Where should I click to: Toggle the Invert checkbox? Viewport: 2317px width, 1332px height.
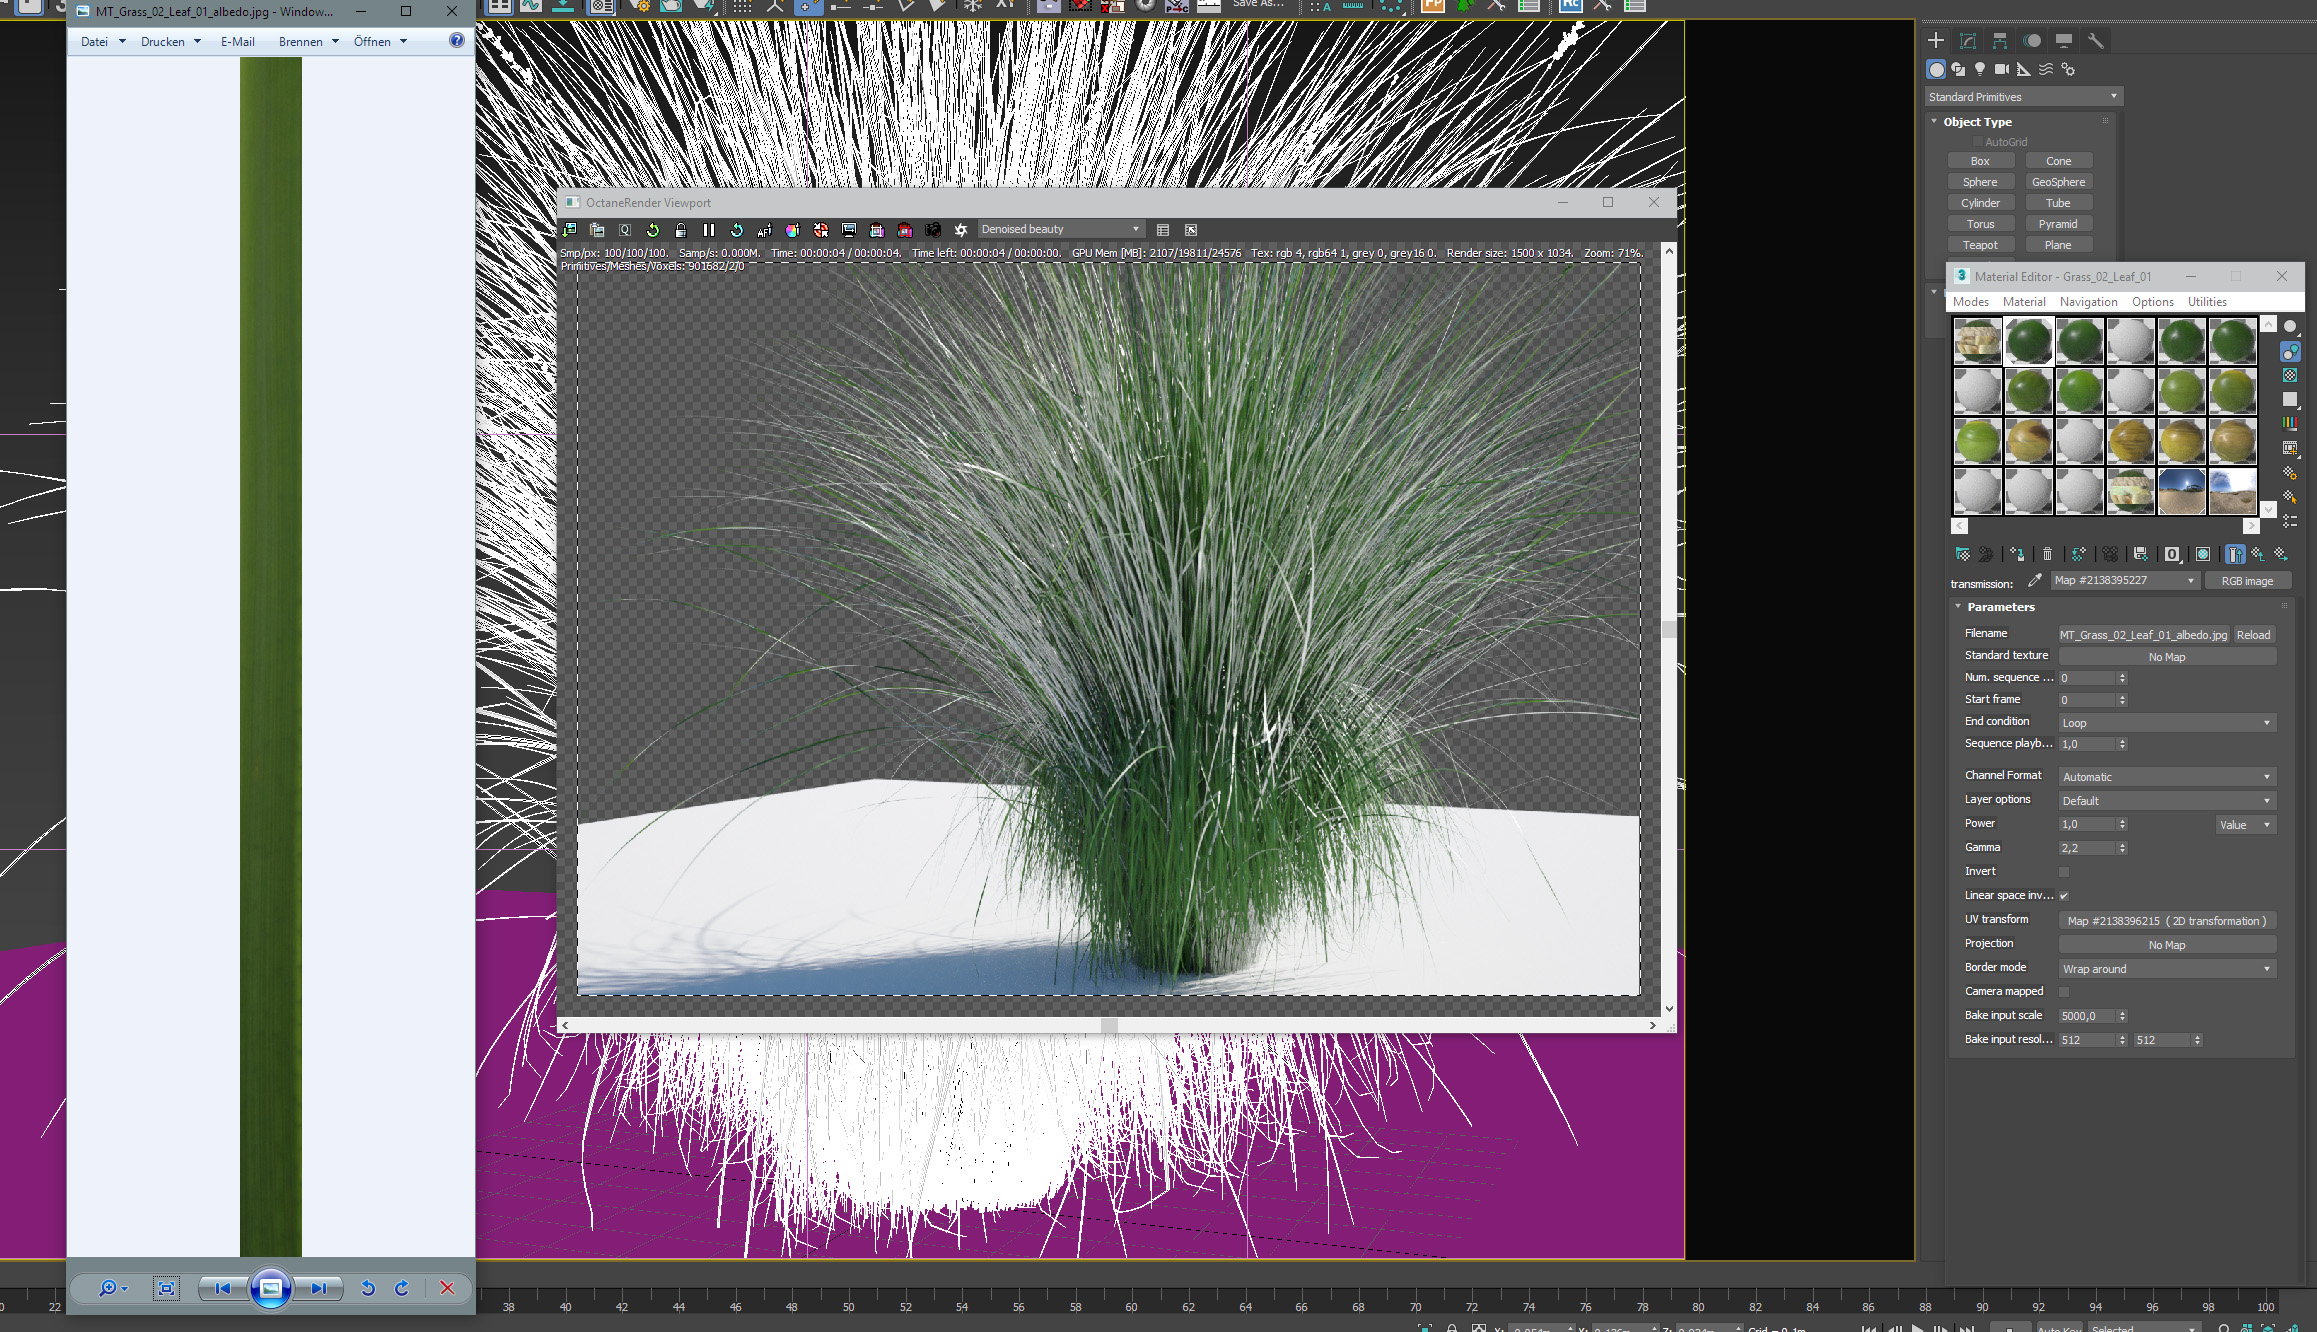2064,872
